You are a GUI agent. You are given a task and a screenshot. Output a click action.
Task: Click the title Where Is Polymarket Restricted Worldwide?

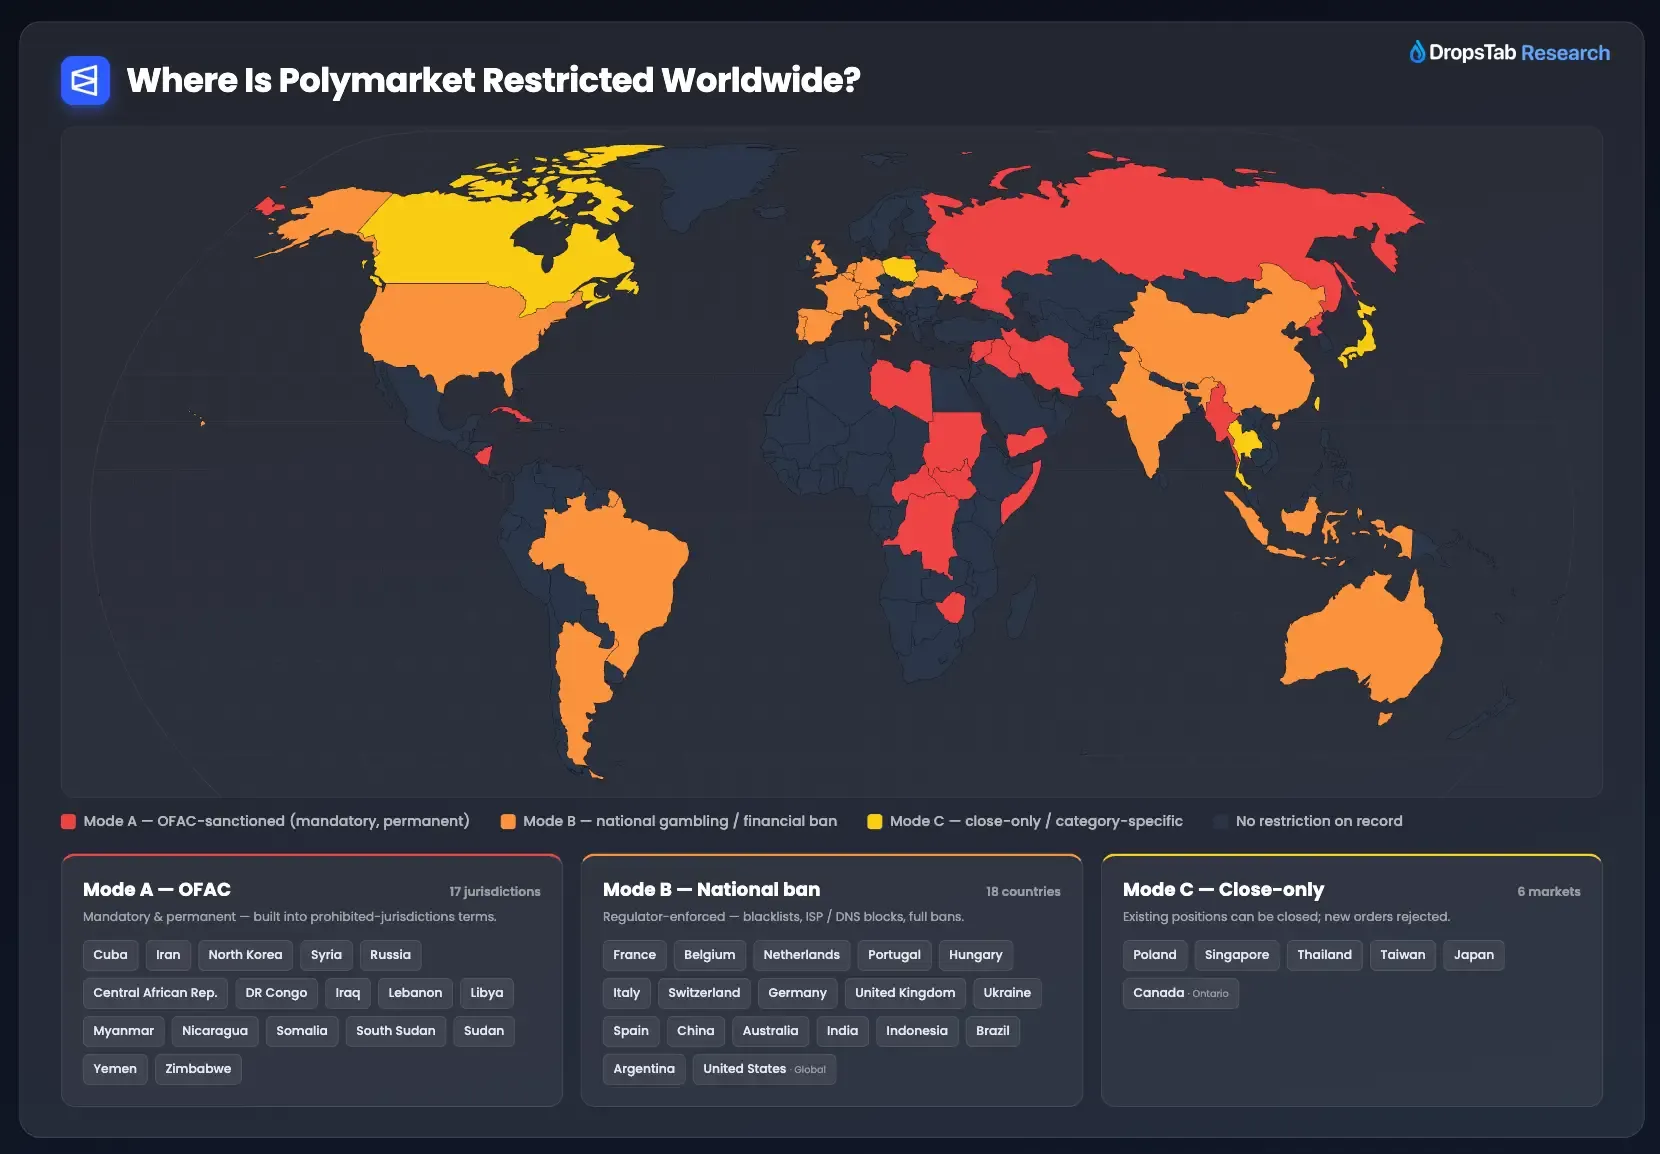click(493, 80)
